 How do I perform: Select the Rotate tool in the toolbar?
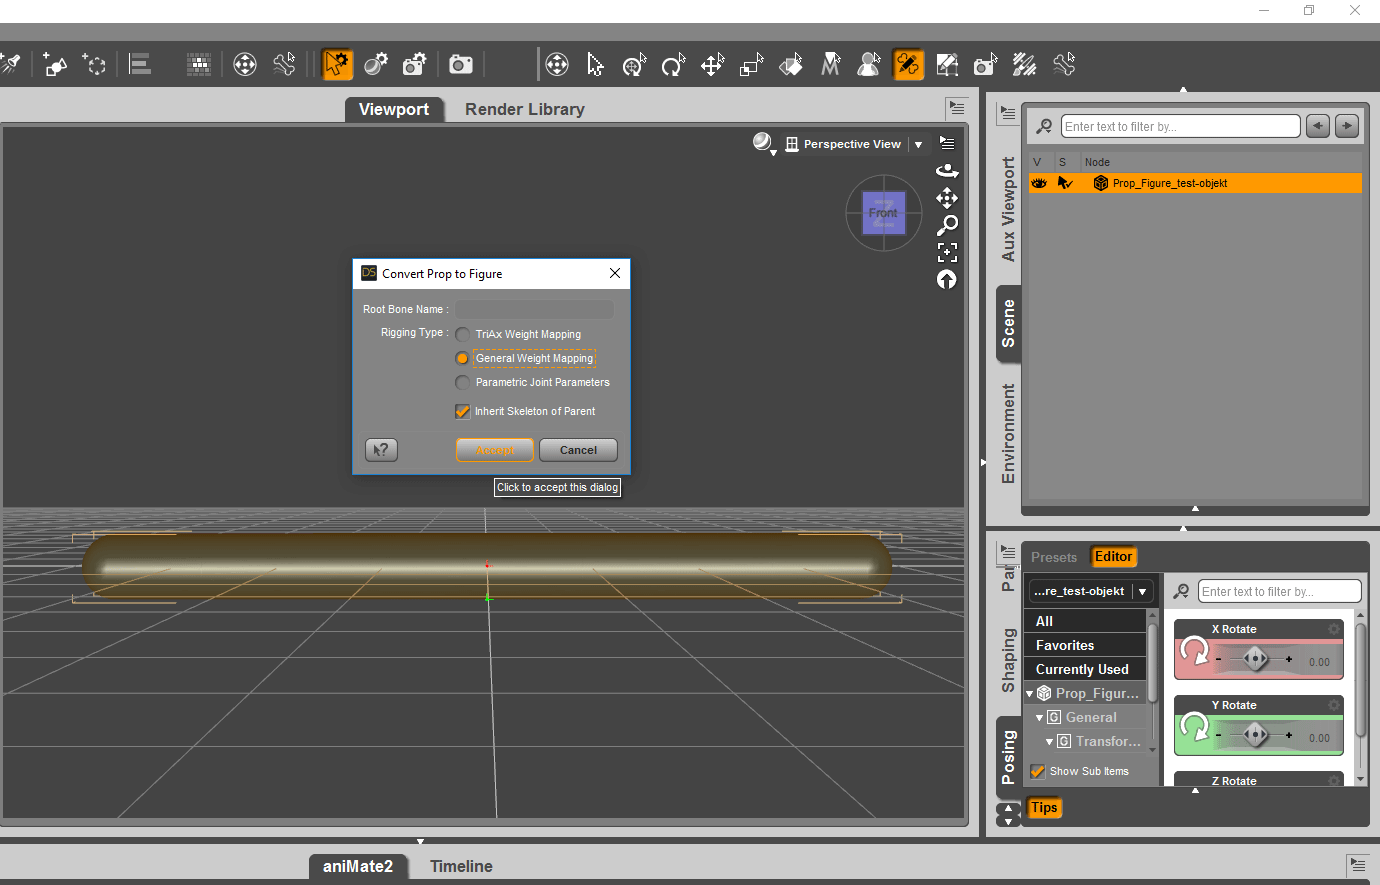[x=673, y=65]
